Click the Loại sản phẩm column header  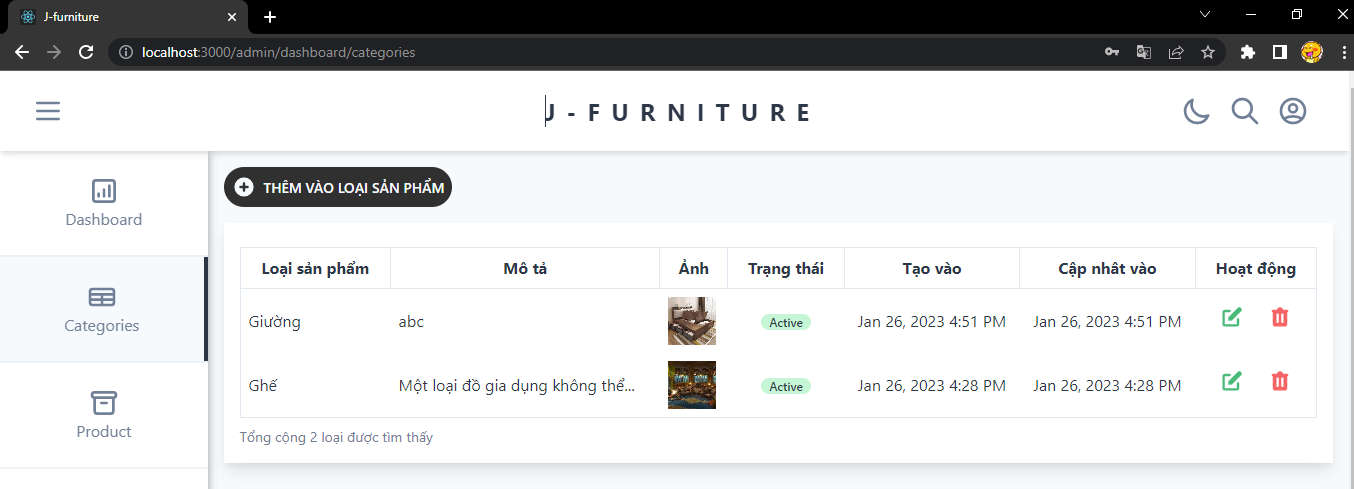pyautogui.click(x=315, y=268)
